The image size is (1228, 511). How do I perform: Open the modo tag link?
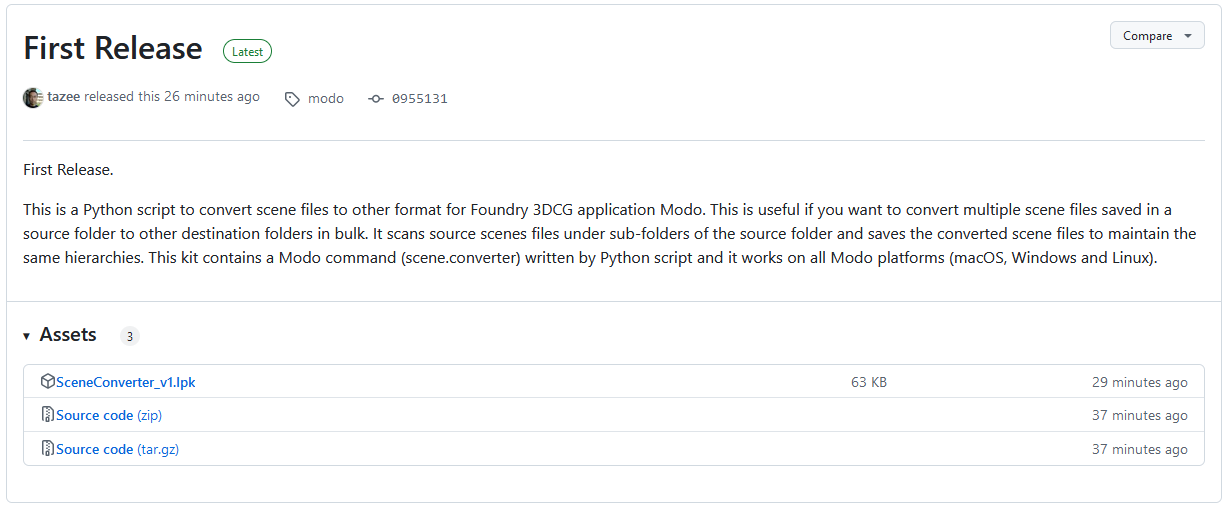(326, 99)
